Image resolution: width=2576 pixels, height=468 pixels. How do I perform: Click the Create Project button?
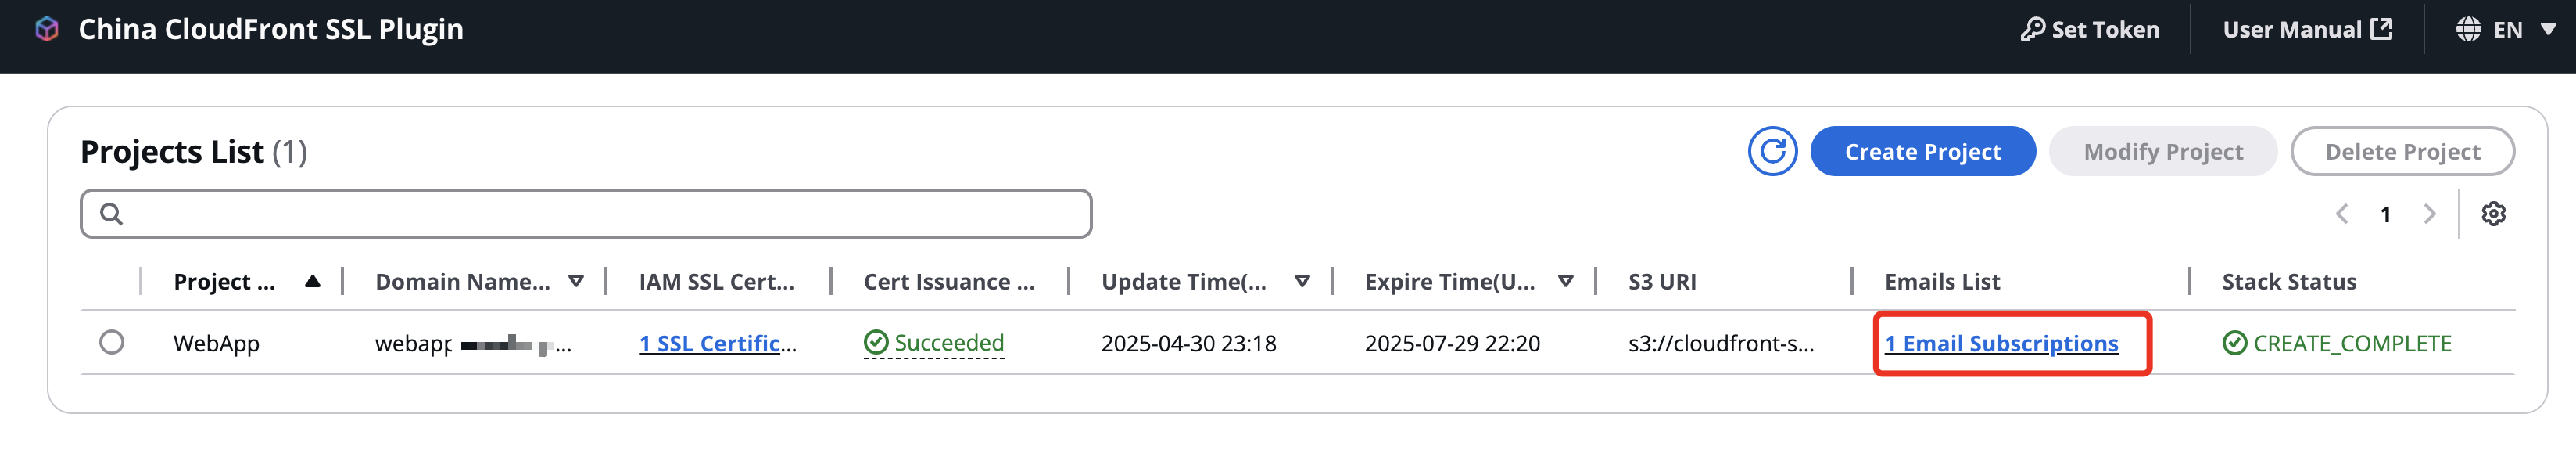[1922, 151]
